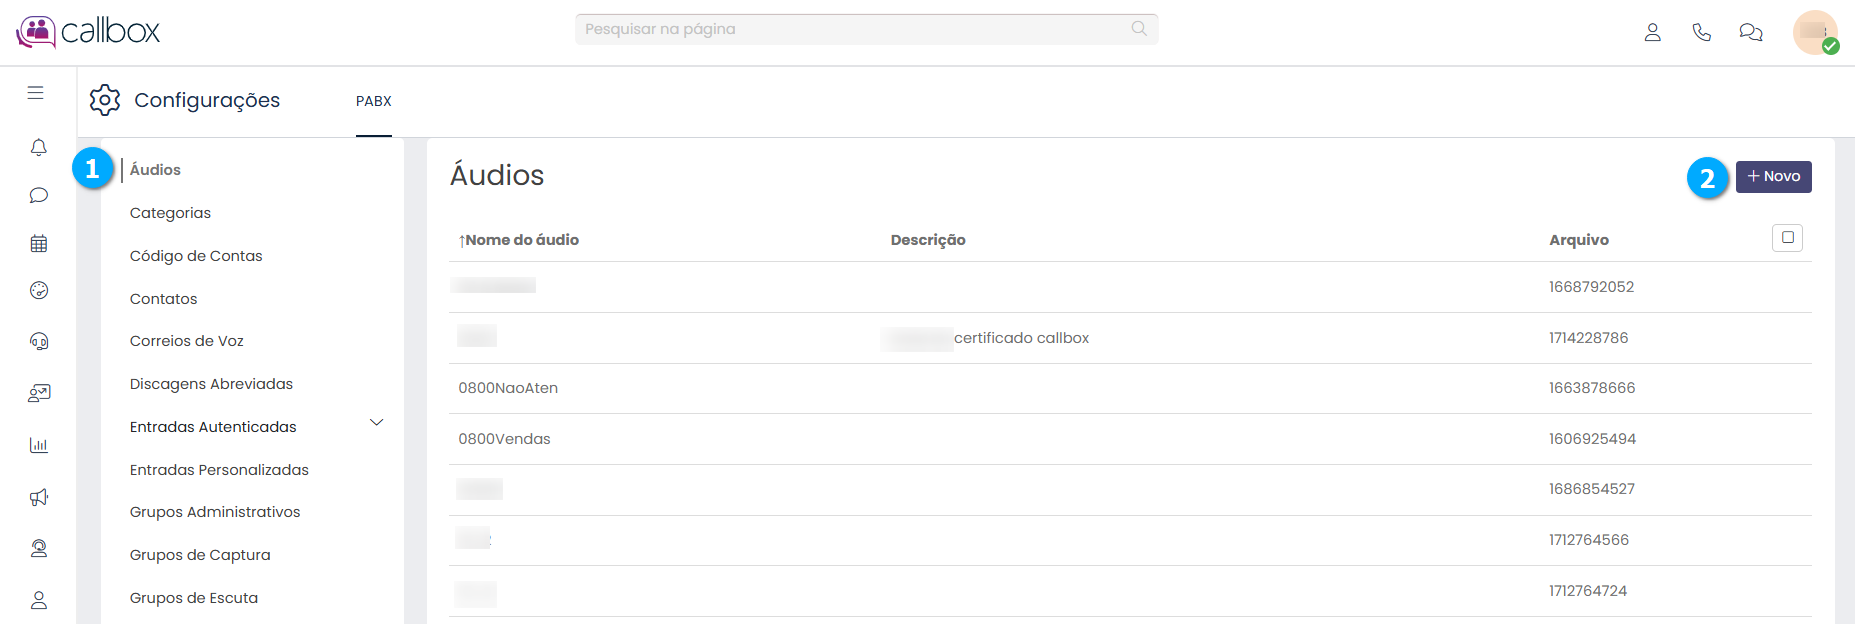Open the 0800Vendas audio entry
1855x624 pixels.
tap(504, 439)
